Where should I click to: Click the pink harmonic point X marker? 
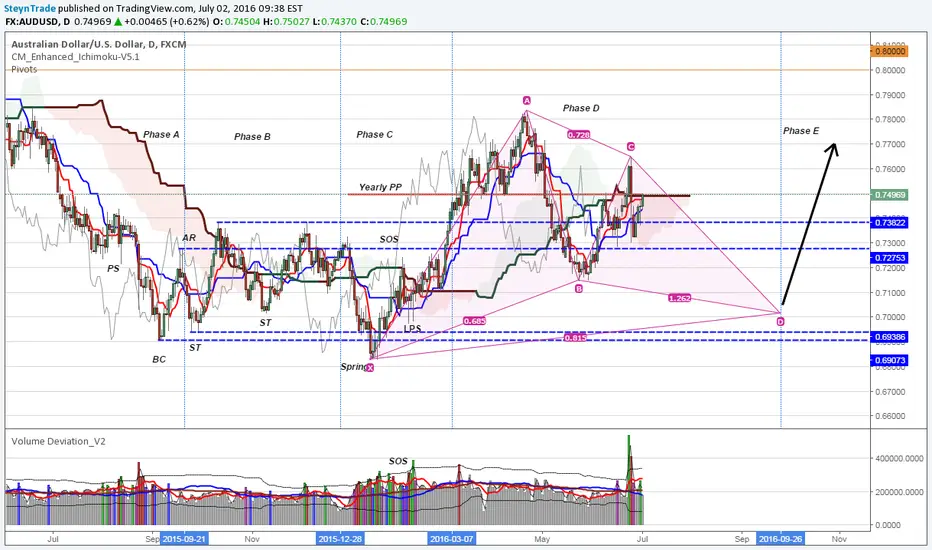click(x=370, y=368)
